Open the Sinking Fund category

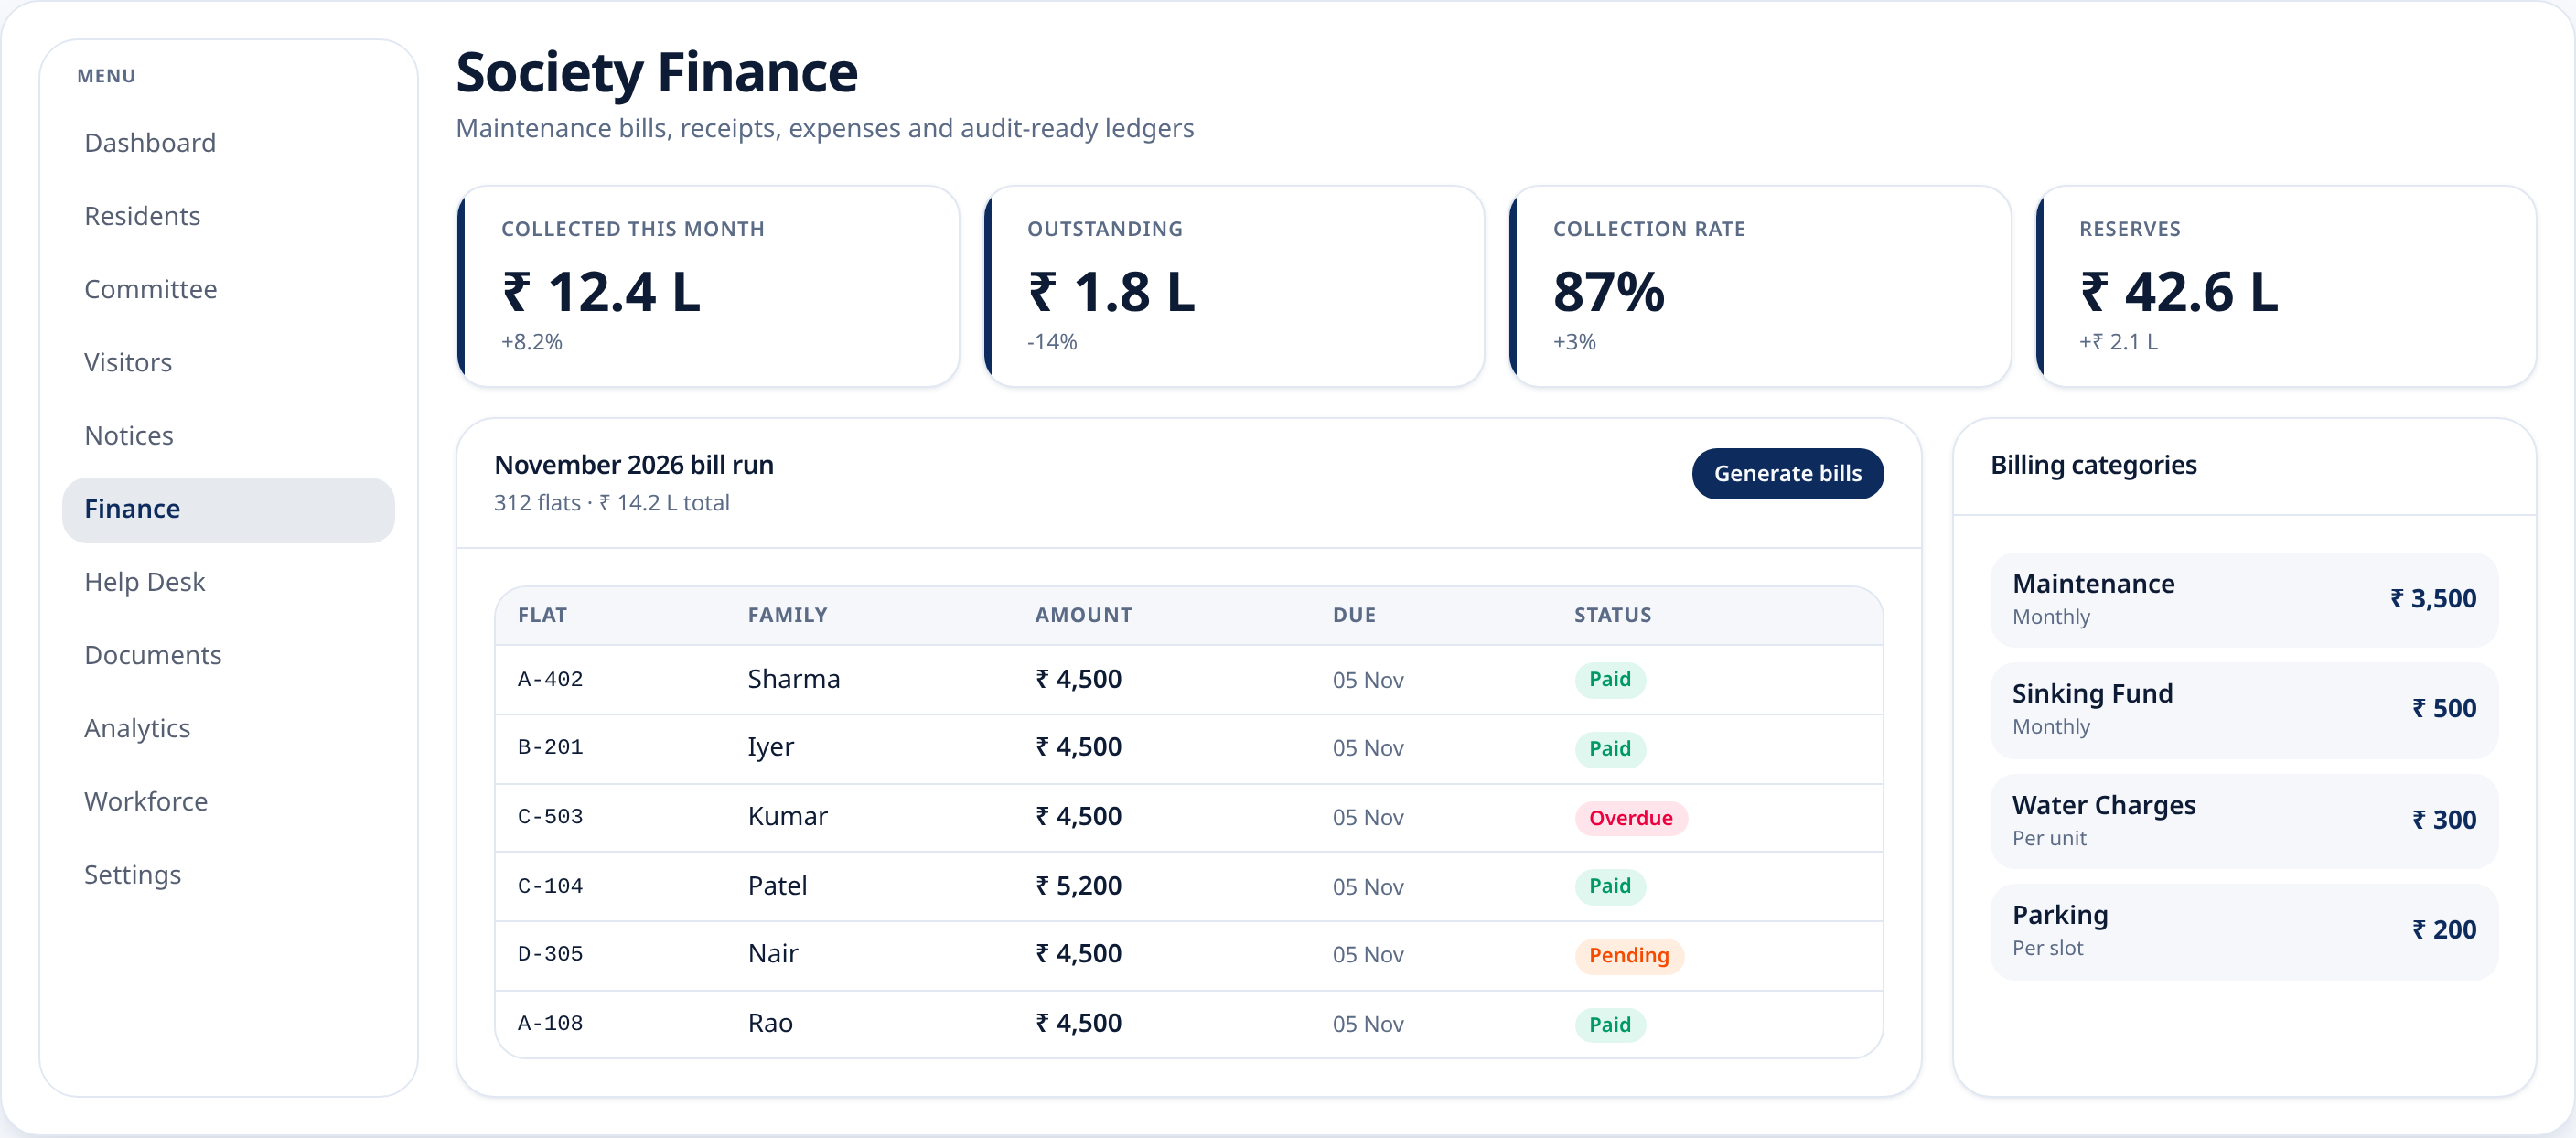[2244, 709]
